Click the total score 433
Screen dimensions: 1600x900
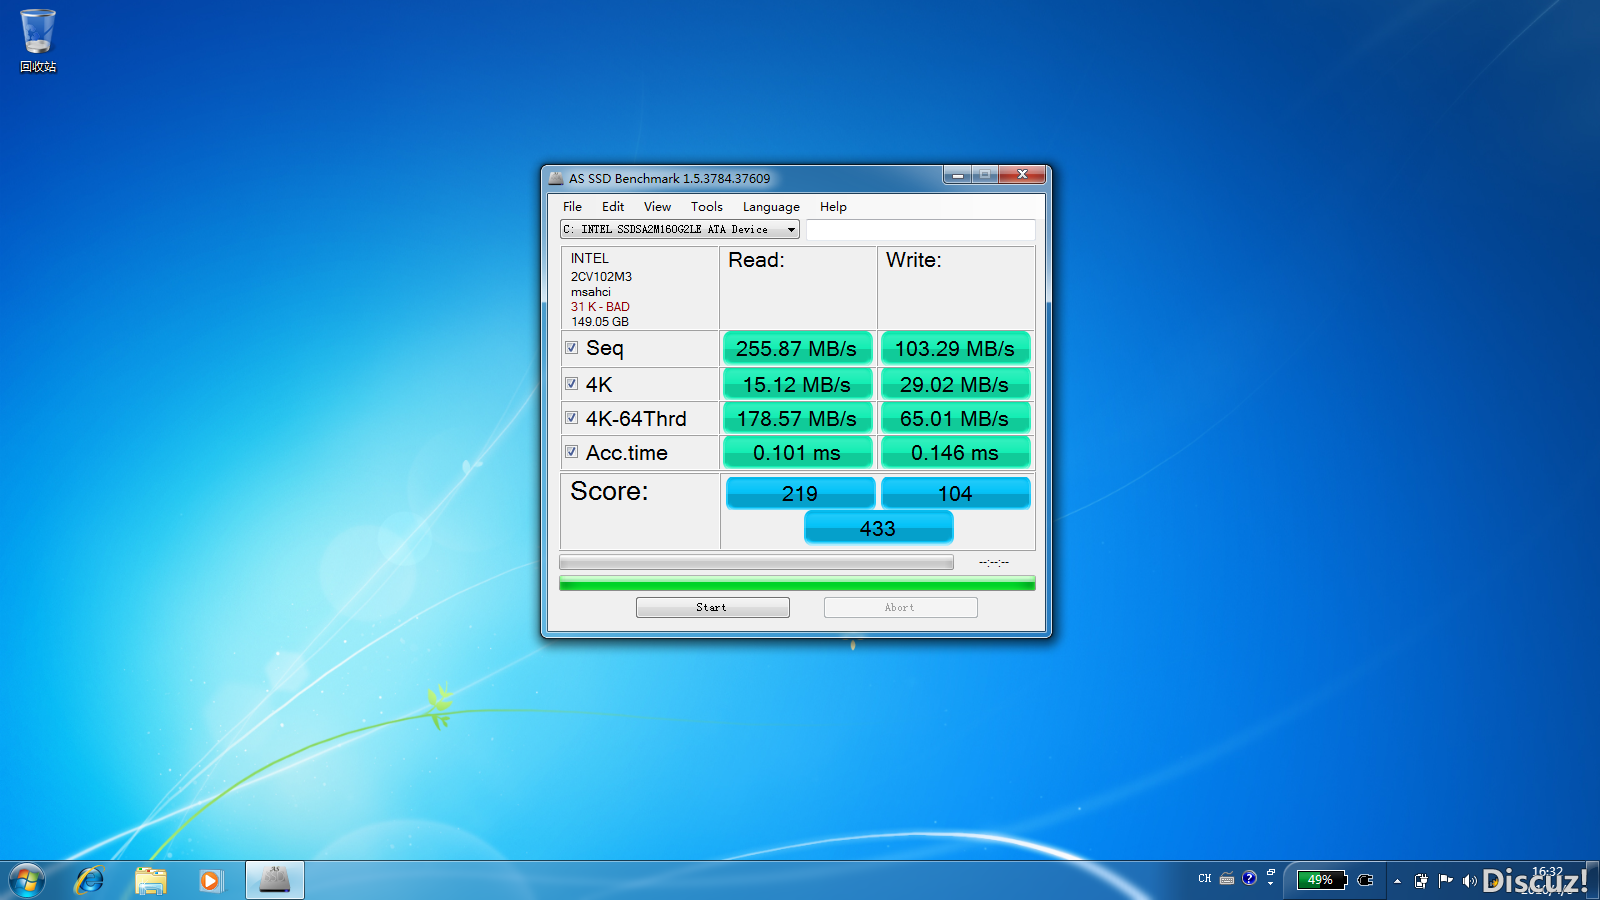pos(878,528)
